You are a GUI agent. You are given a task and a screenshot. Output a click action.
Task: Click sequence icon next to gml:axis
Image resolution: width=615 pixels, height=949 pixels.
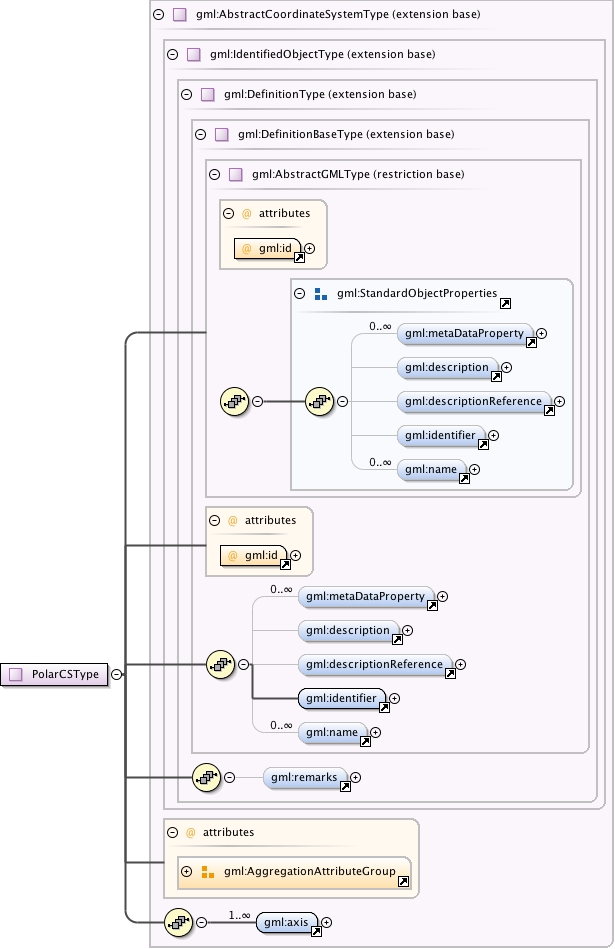(179, 922)
